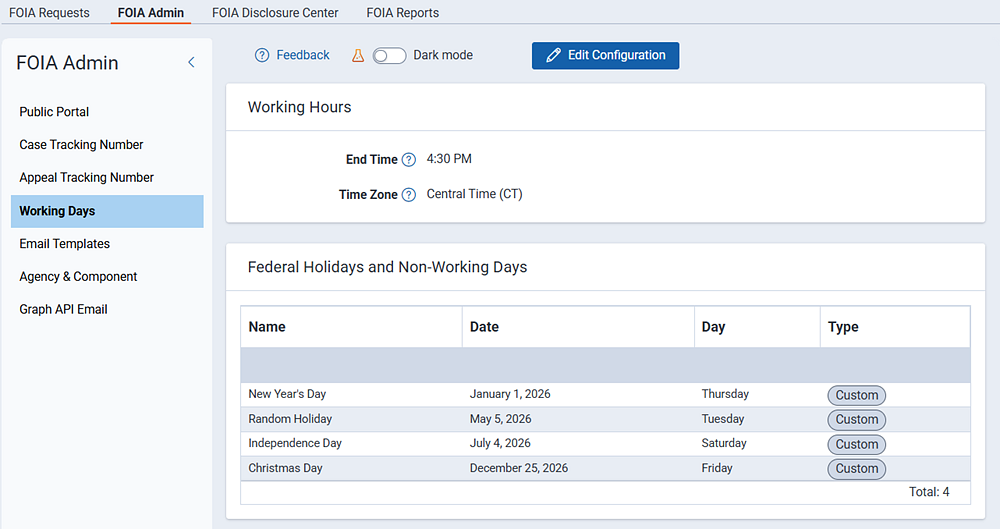
Task: Click the Type column header
Action: click(x=895, y=327)
